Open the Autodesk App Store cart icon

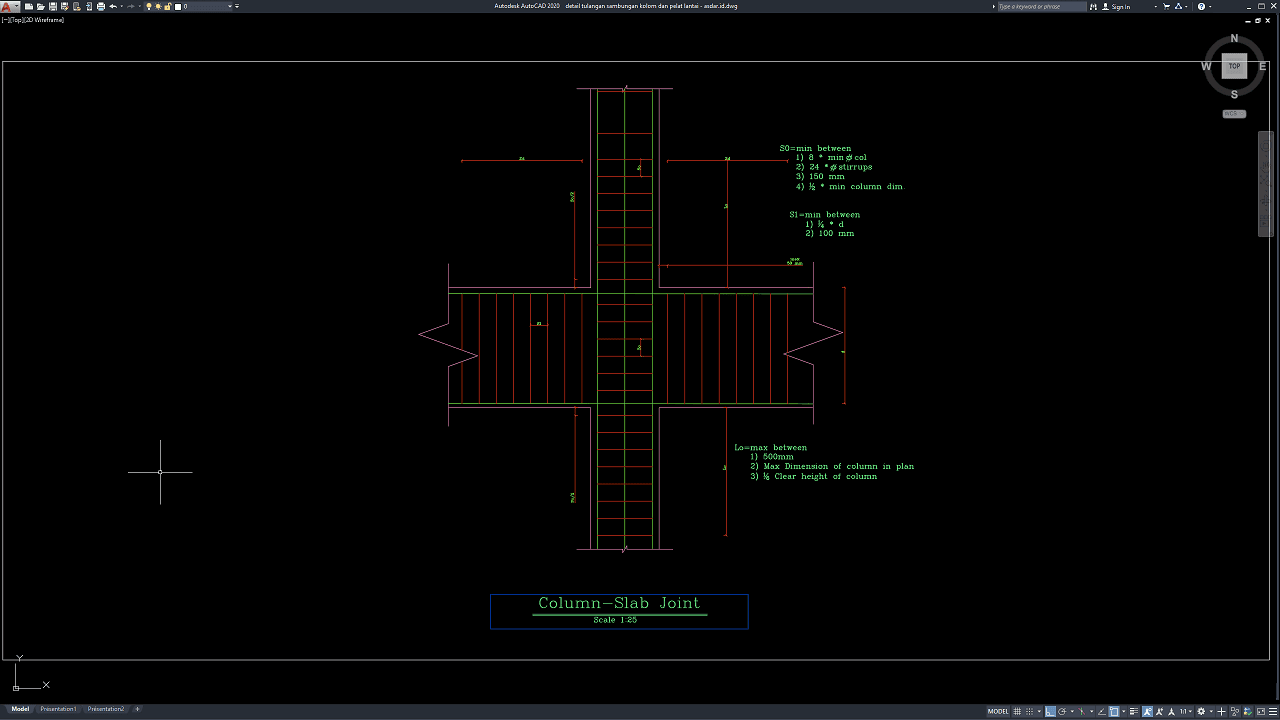coord(1167,6)
